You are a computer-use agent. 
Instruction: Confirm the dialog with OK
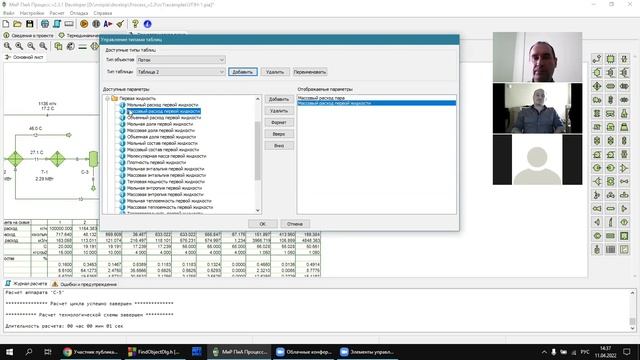(x=262, y=224)
